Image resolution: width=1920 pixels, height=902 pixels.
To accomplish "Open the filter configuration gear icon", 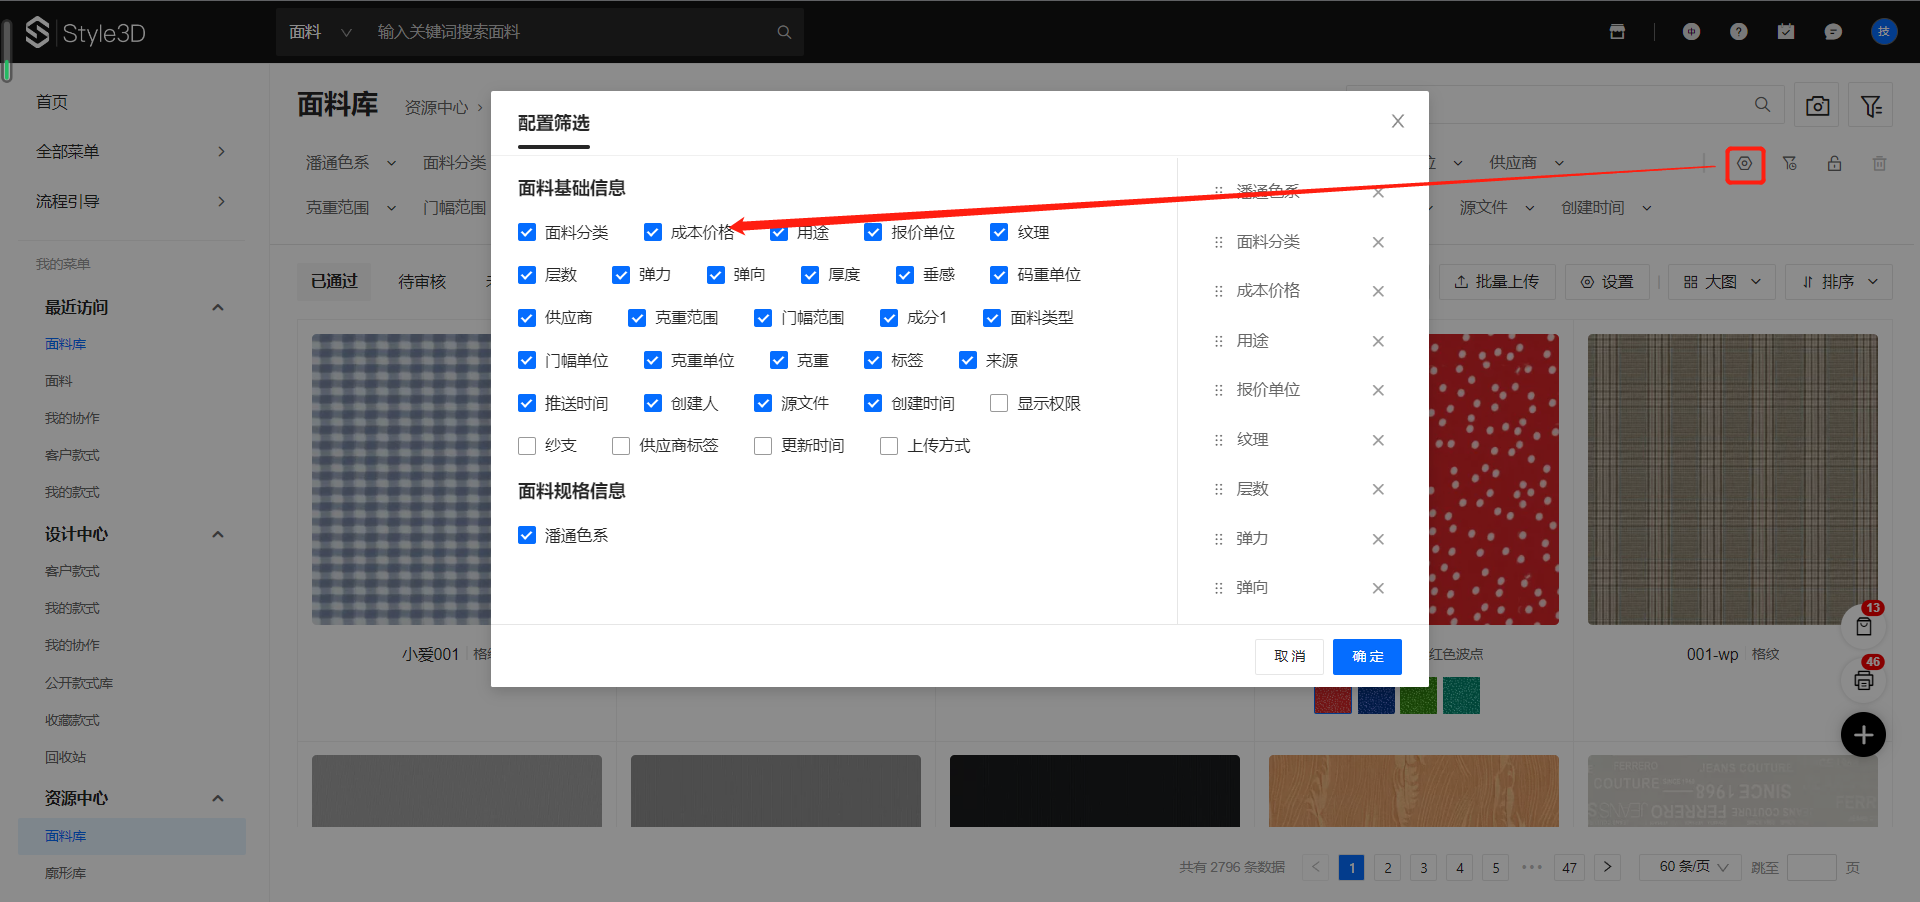I will (x=1745, y=164).
